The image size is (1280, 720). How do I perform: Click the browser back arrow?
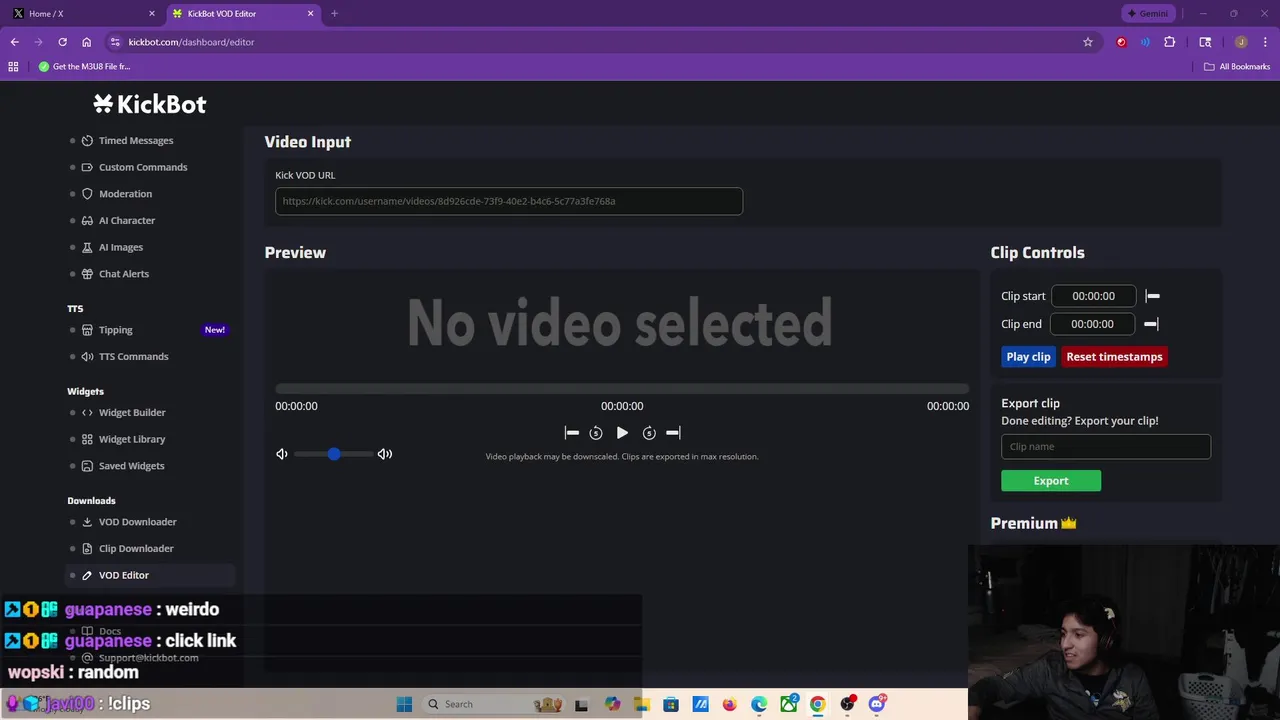pos(15,42)
